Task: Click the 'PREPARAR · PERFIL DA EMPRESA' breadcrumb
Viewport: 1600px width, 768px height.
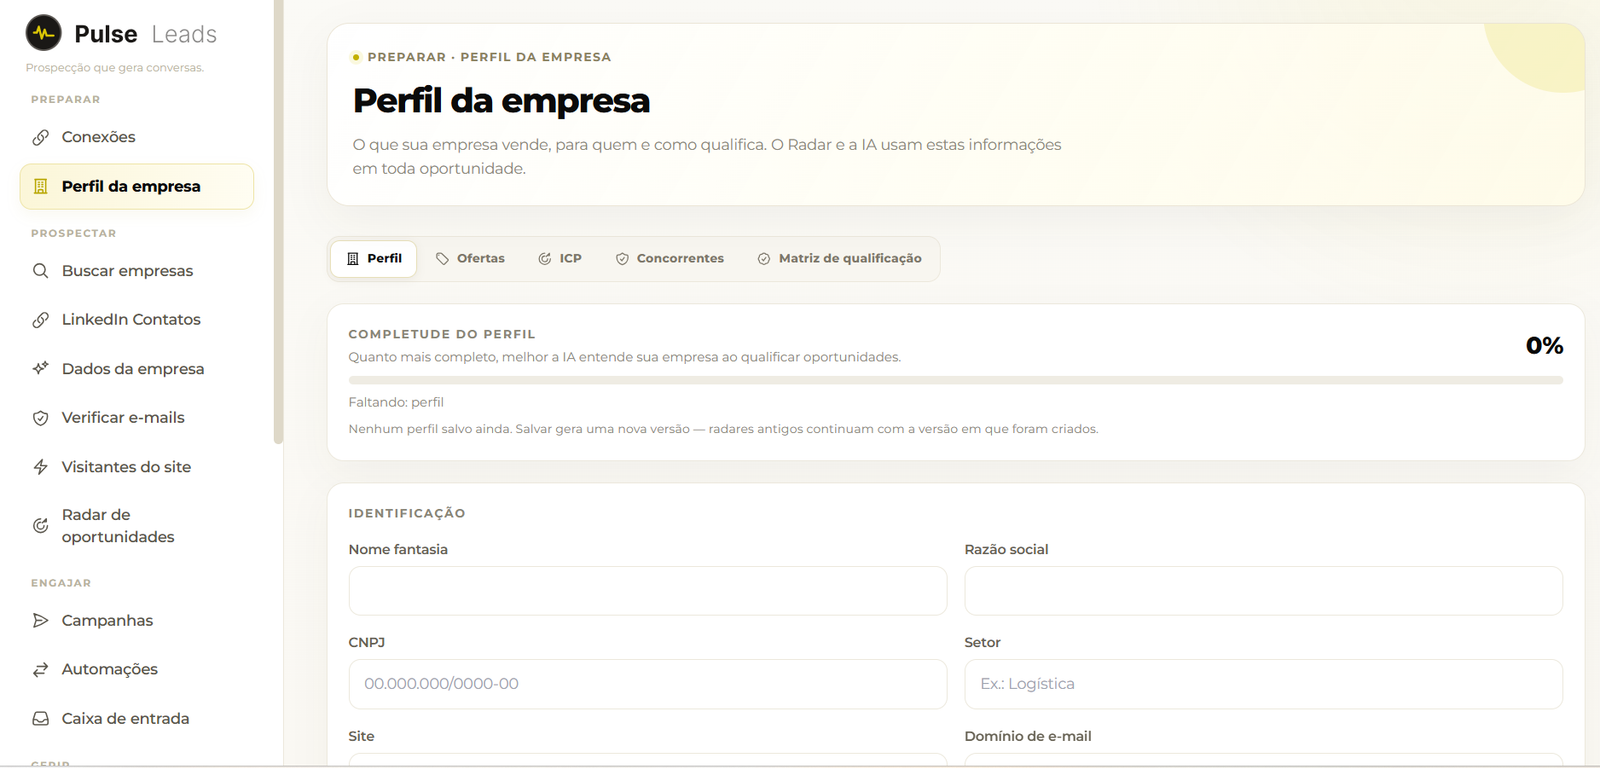Action: [489, 57]
